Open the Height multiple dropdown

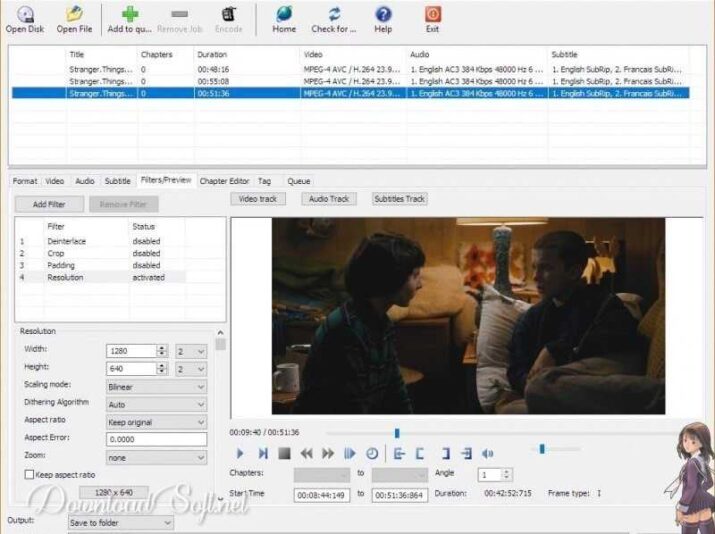[191, 369]
